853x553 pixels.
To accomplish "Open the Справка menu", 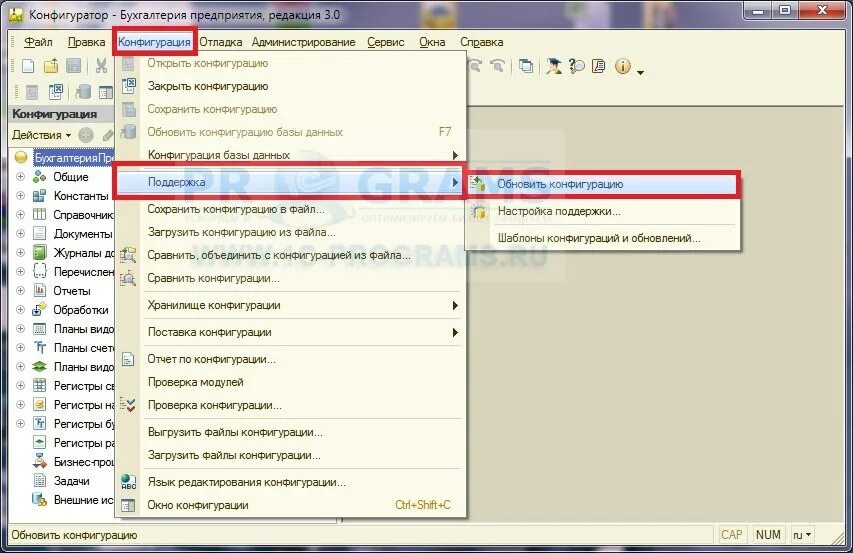I will pos(481,42).
